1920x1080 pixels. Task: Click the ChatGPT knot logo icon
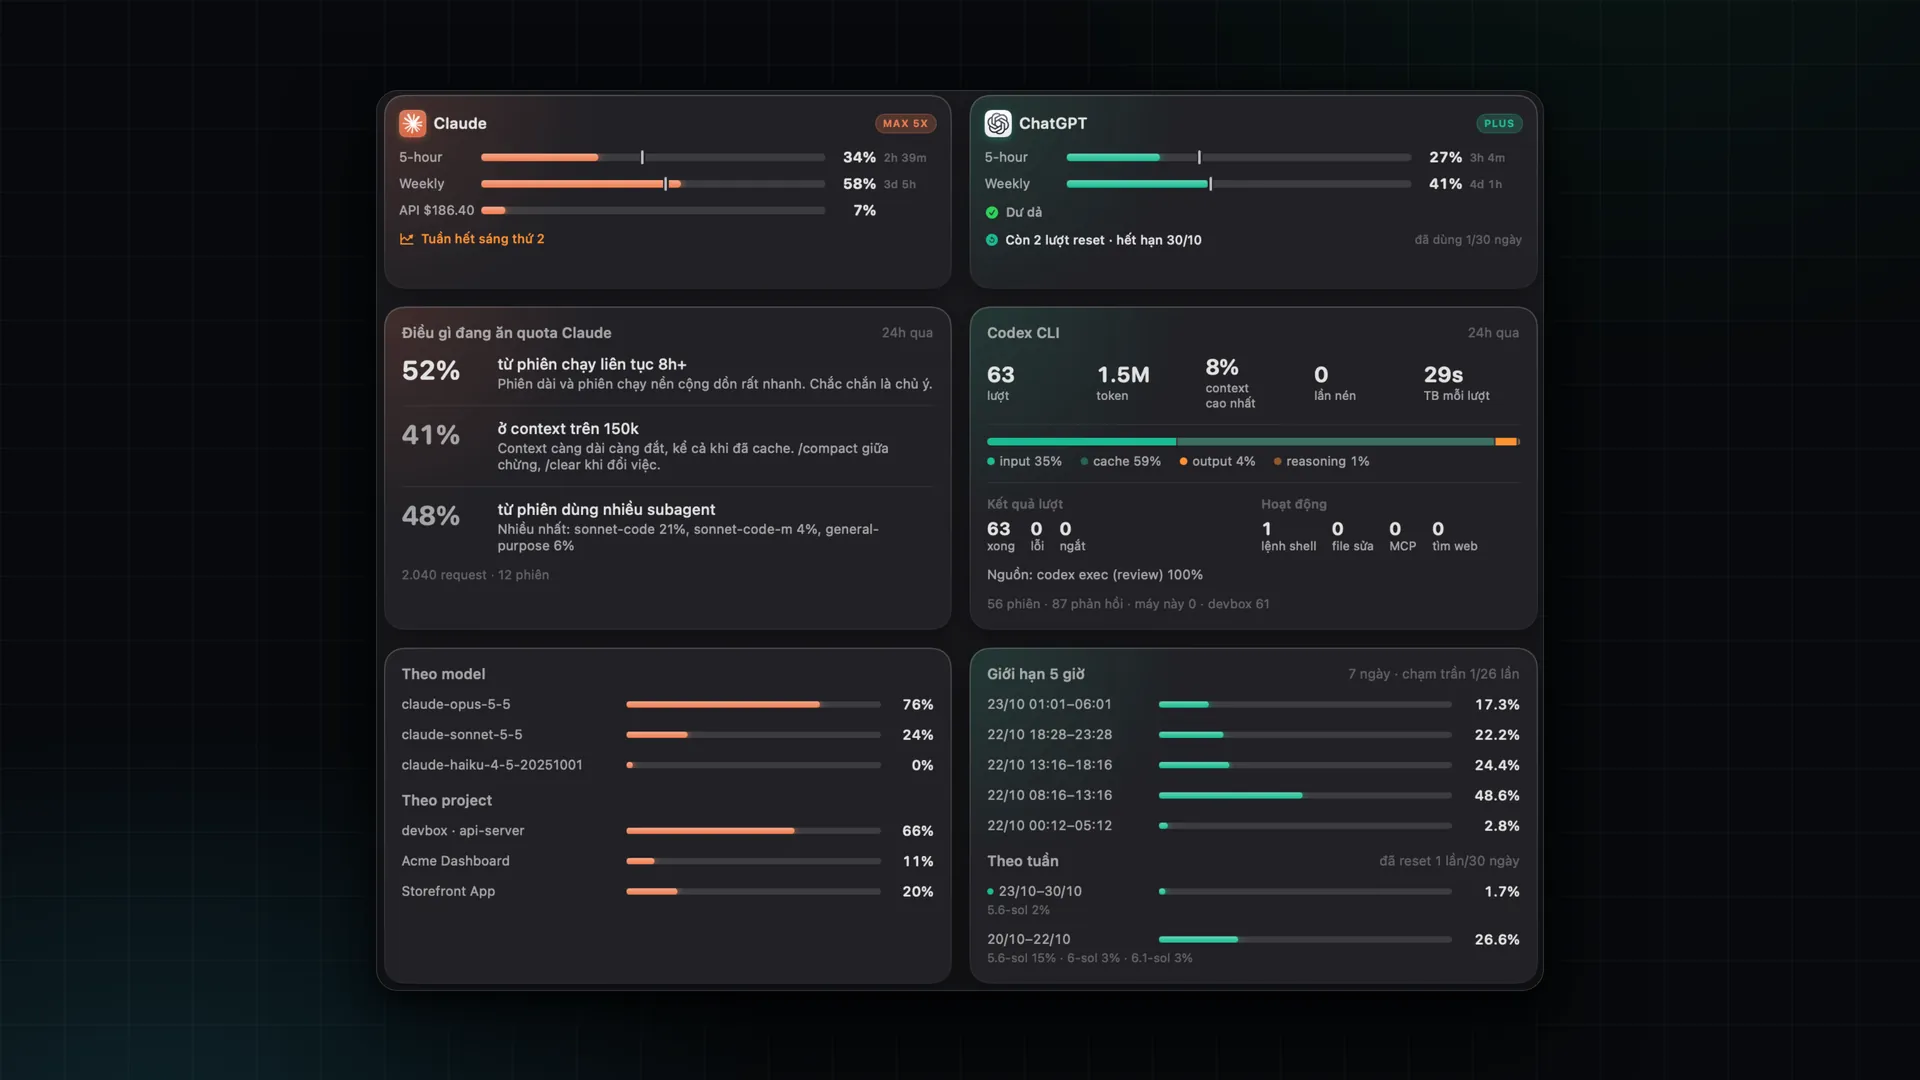tap(998, 123)
